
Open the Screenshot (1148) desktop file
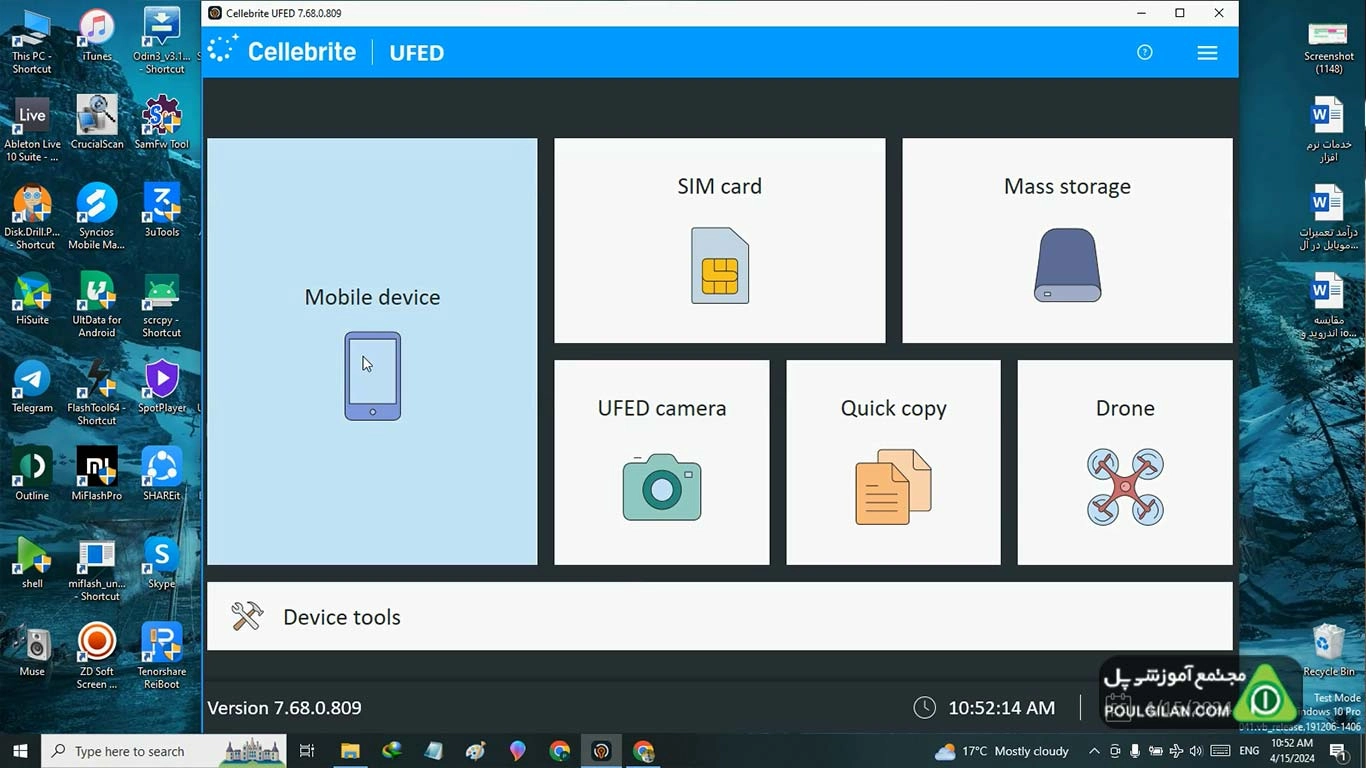(1328, 48)
